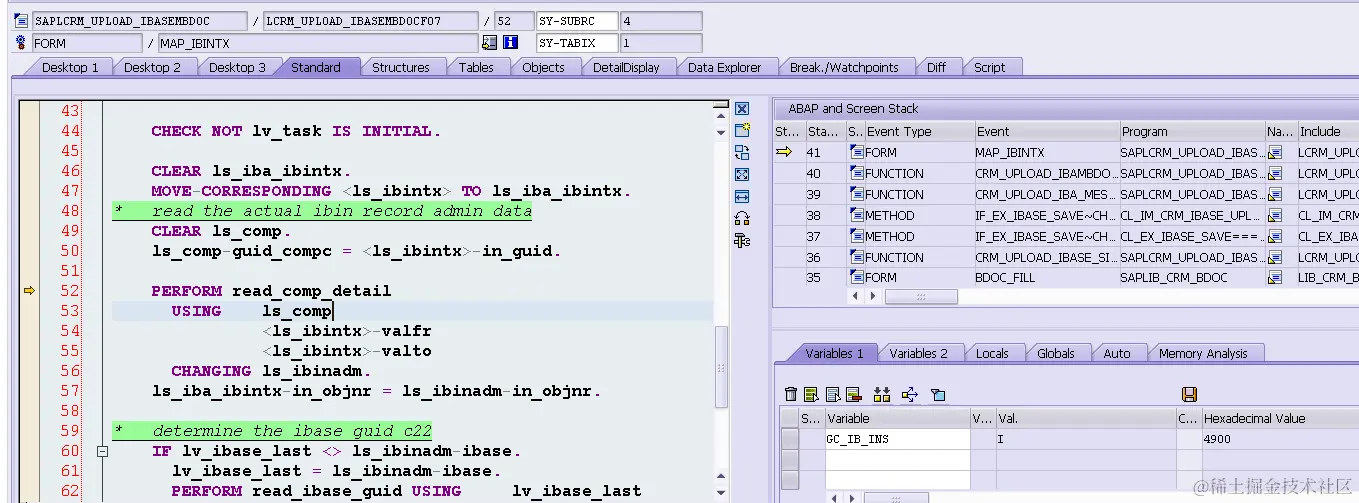Switch to Variables 2 tab
This screenshot has height=503, width=1359.
pos(918,353)
